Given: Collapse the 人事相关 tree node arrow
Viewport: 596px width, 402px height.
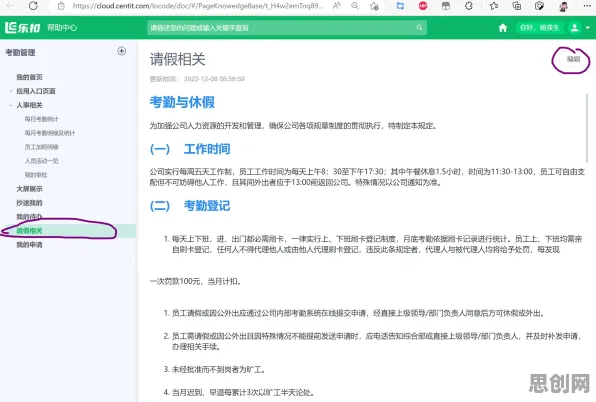Looking at the screenshot, I should click(11, 105).
